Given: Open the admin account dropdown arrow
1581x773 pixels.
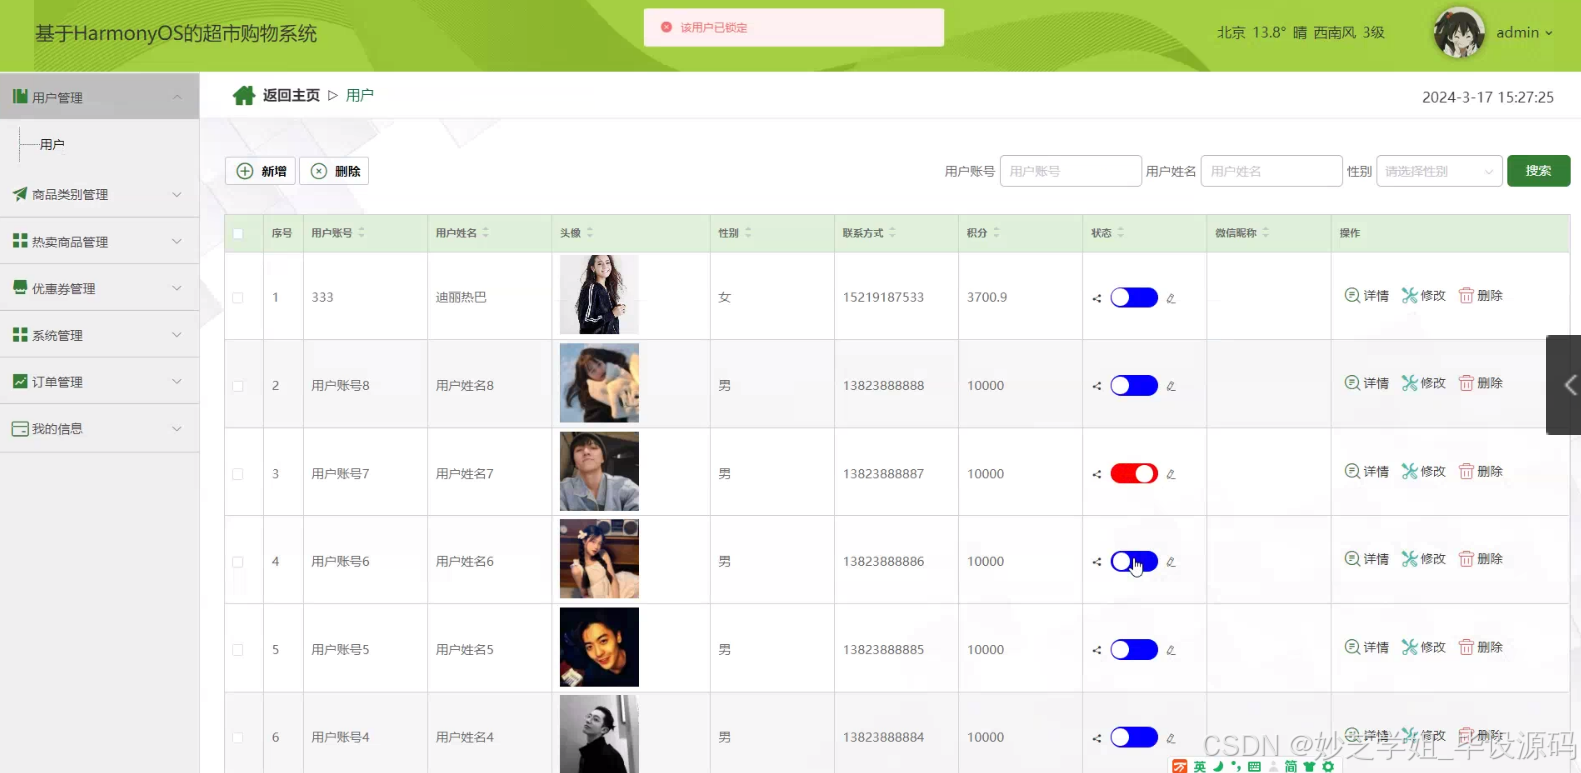Looking at the screenshot, I should (1549, 33).
